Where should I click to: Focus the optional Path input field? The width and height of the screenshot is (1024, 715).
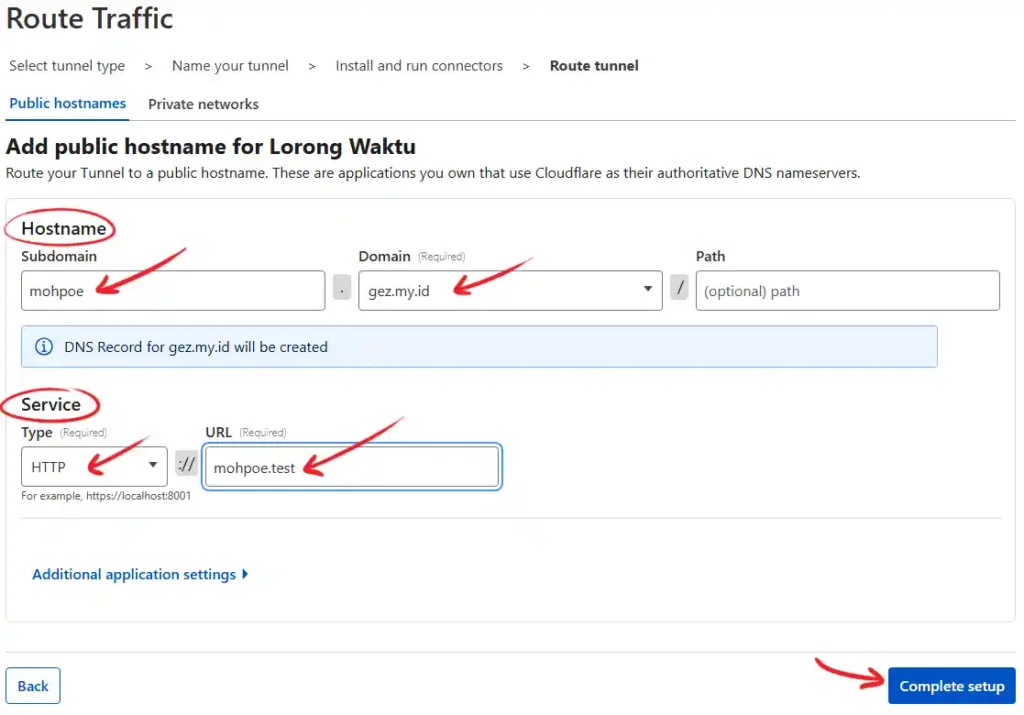[x=847, y=291]
